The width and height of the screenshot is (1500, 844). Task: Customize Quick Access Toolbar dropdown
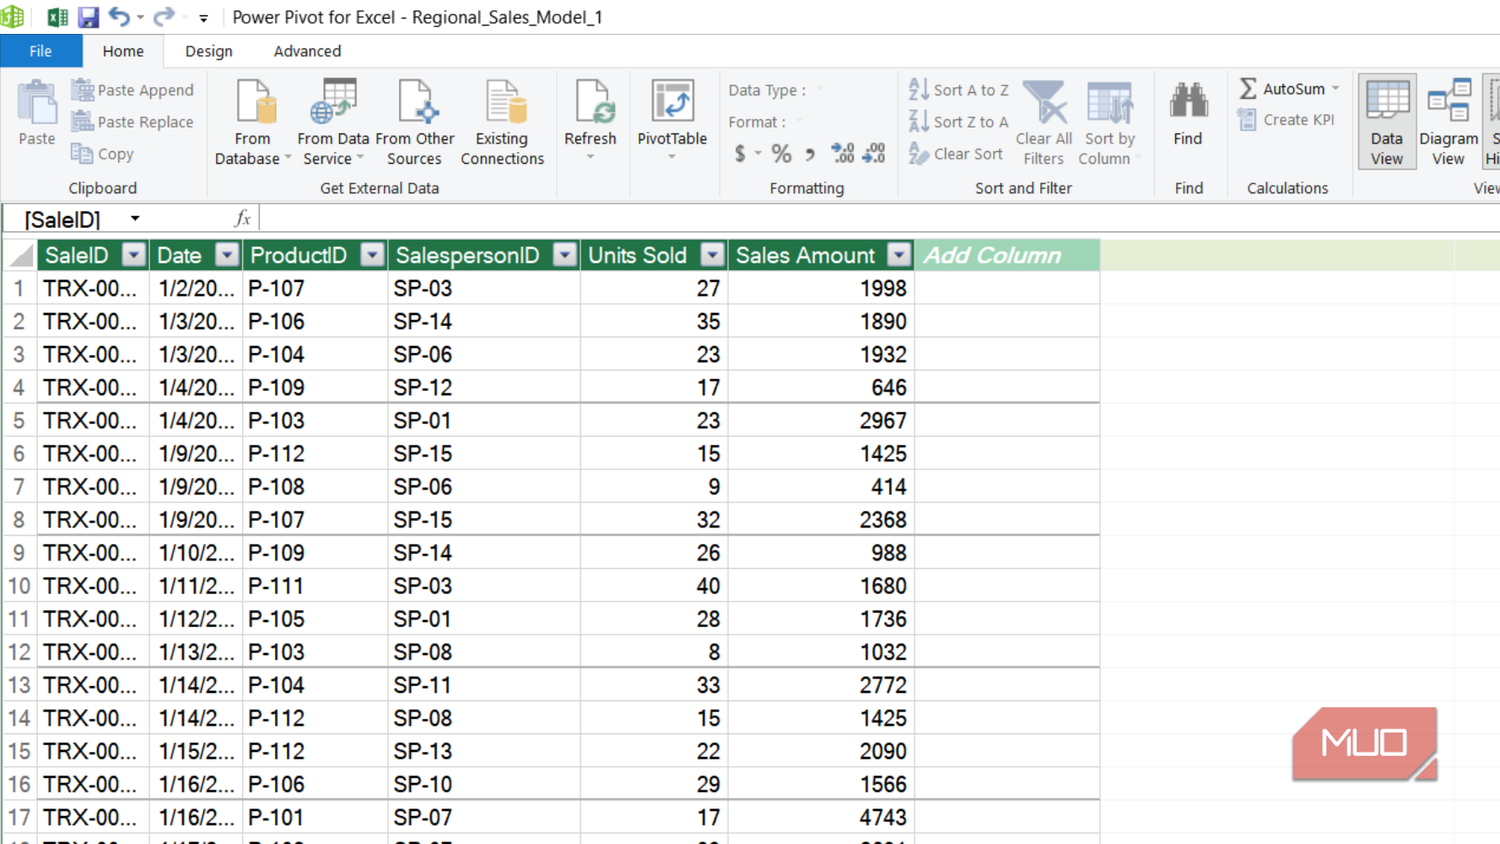click(204, 18)
